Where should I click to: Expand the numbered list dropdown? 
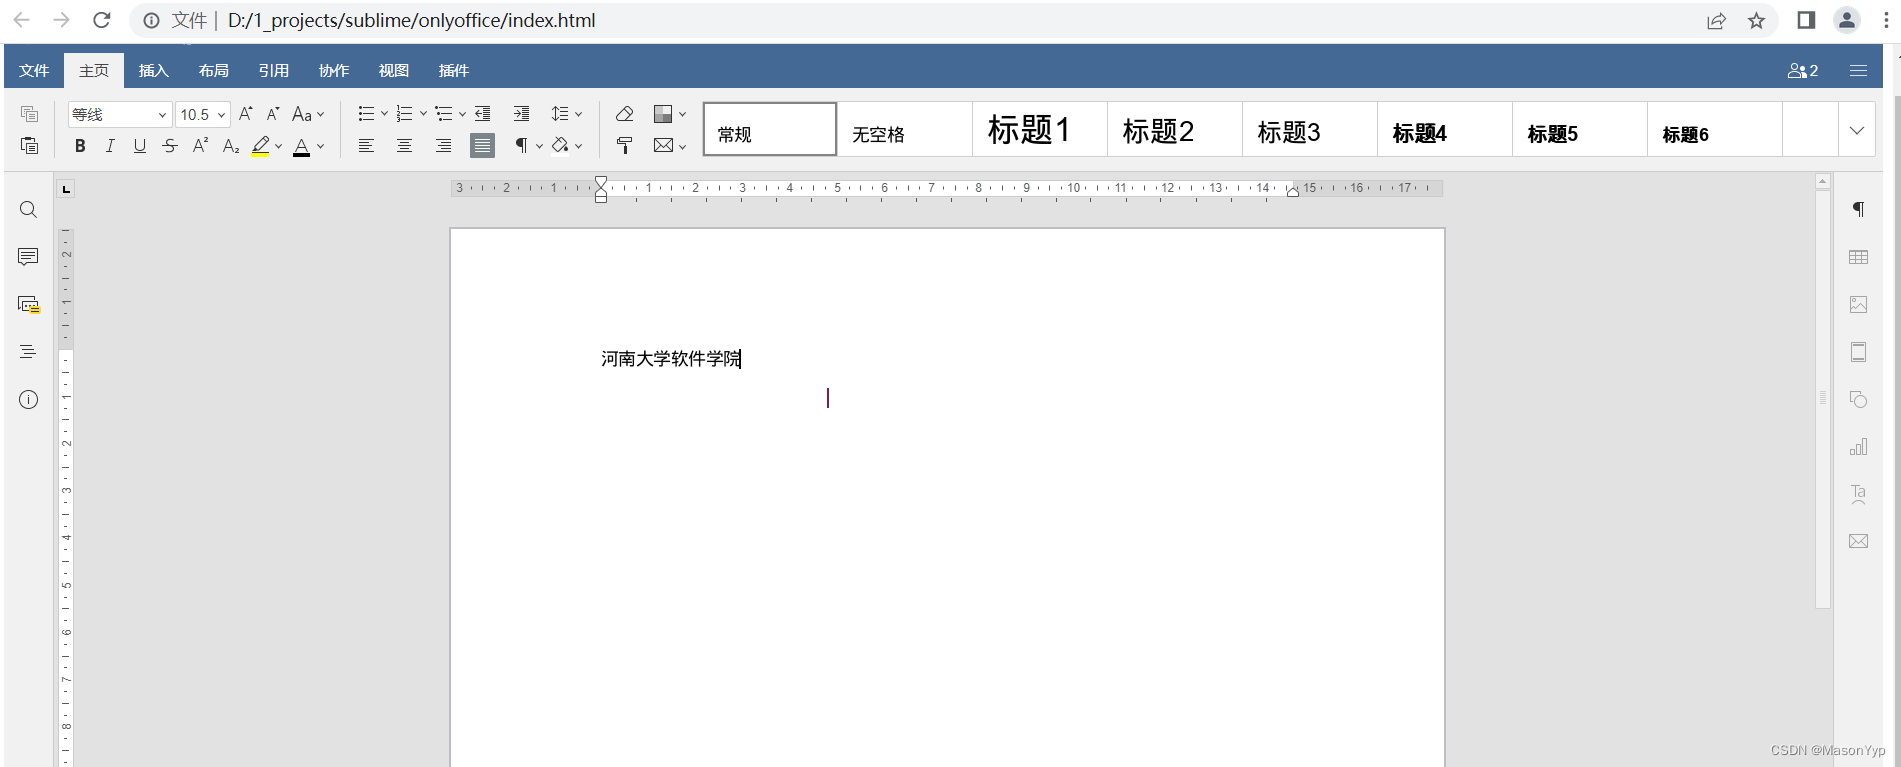point(423,114)
